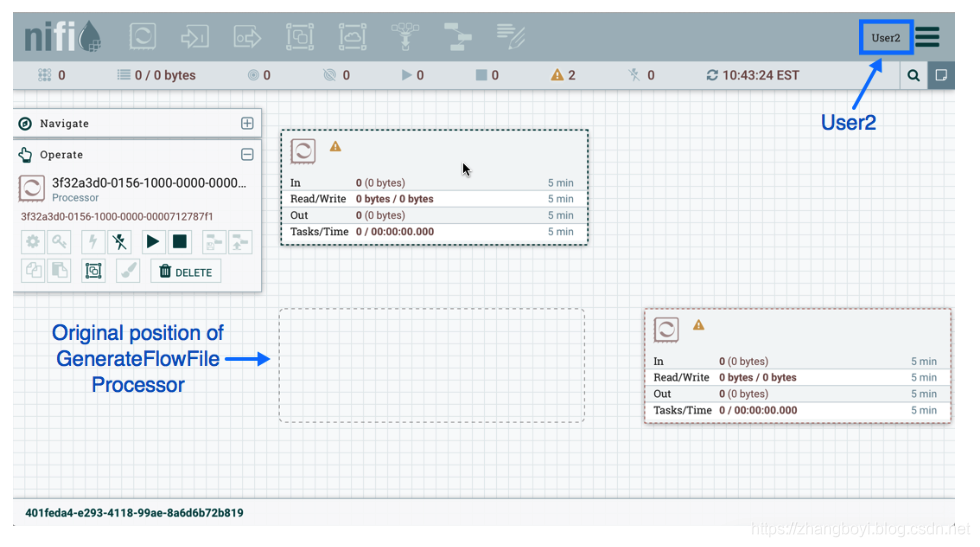Click the breadcrumb 401feda4-e293-4118-99ae-8a6d6b72b819
The image size is (980, 547).
click(134, 513)
